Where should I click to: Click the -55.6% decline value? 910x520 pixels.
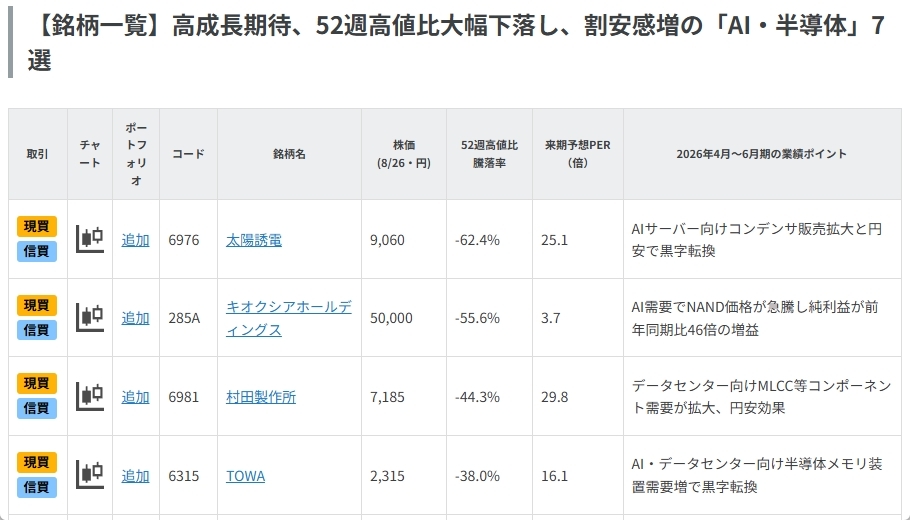click(477, 318)
